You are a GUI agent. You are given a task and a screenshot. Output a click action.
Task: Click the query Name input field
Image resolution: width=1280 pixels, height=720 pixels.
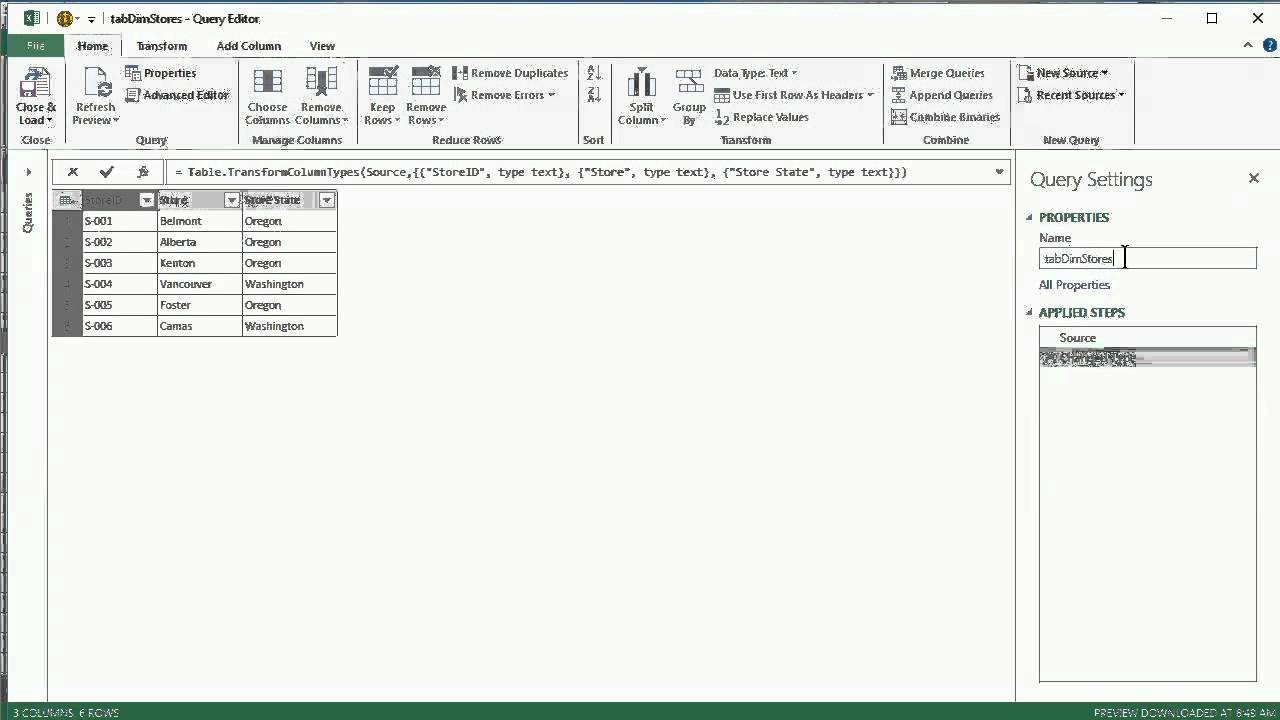(x=1147, y=259)
